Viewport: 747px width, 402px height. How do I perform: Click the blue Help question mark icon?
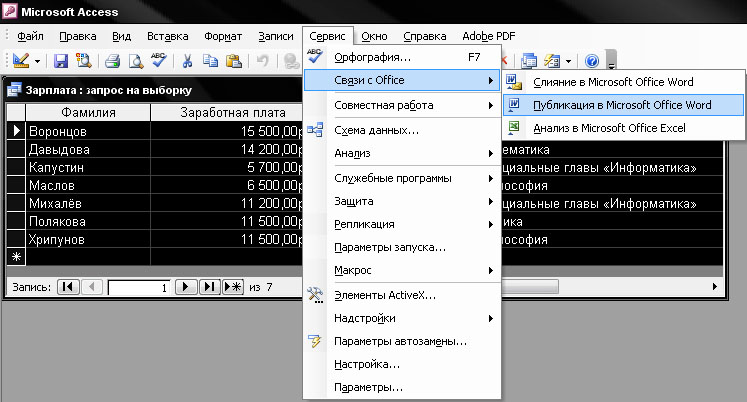pyautogui.click(x=592, y=61)
